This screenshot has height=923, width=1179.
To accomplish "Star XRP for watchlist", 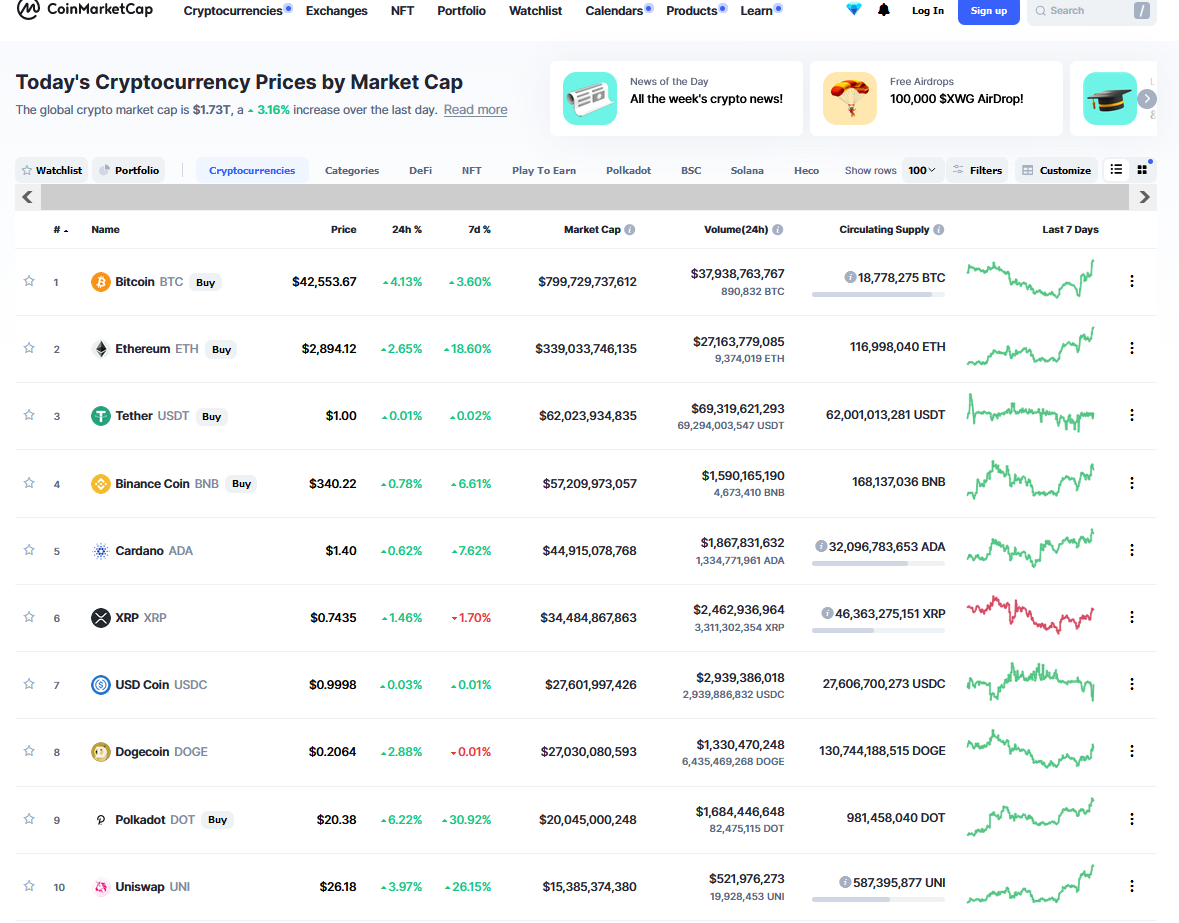I will (x=29, y=617).
